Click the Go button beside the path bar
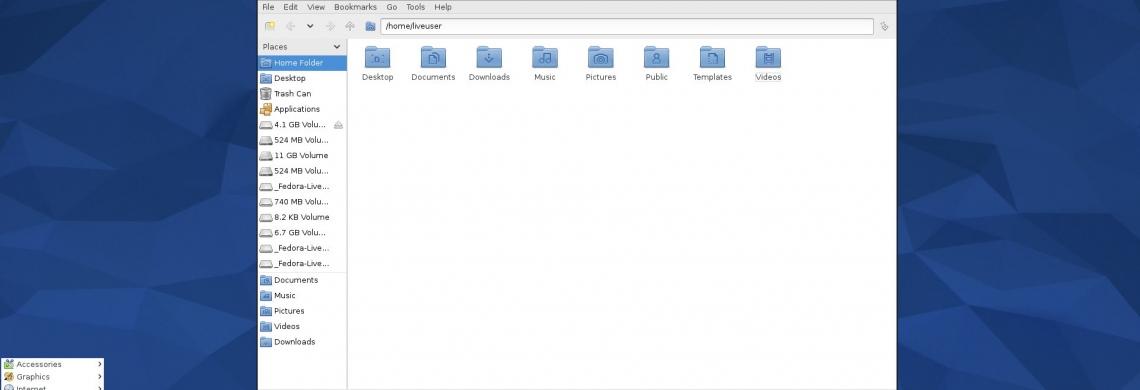Screen dimensions: 1140x390 click(x=884, y=26)
